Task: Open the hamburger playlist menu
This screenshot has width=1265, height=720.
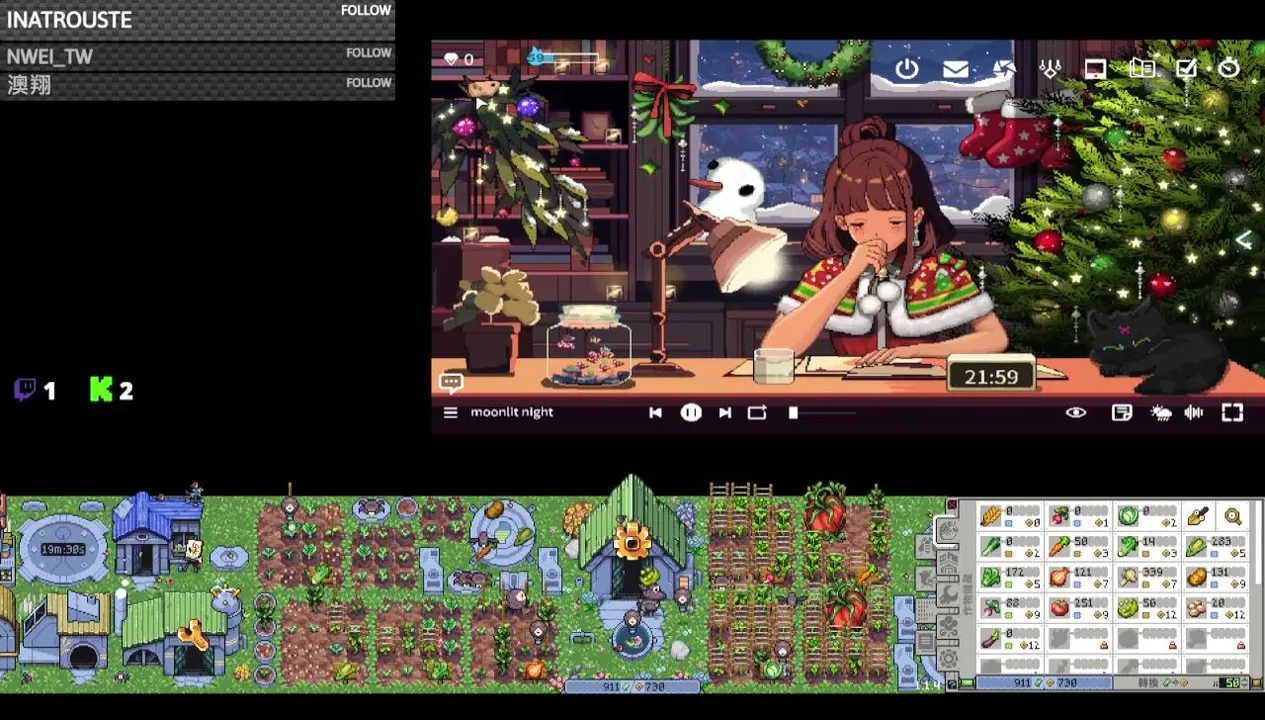Action: pos(450,412)
